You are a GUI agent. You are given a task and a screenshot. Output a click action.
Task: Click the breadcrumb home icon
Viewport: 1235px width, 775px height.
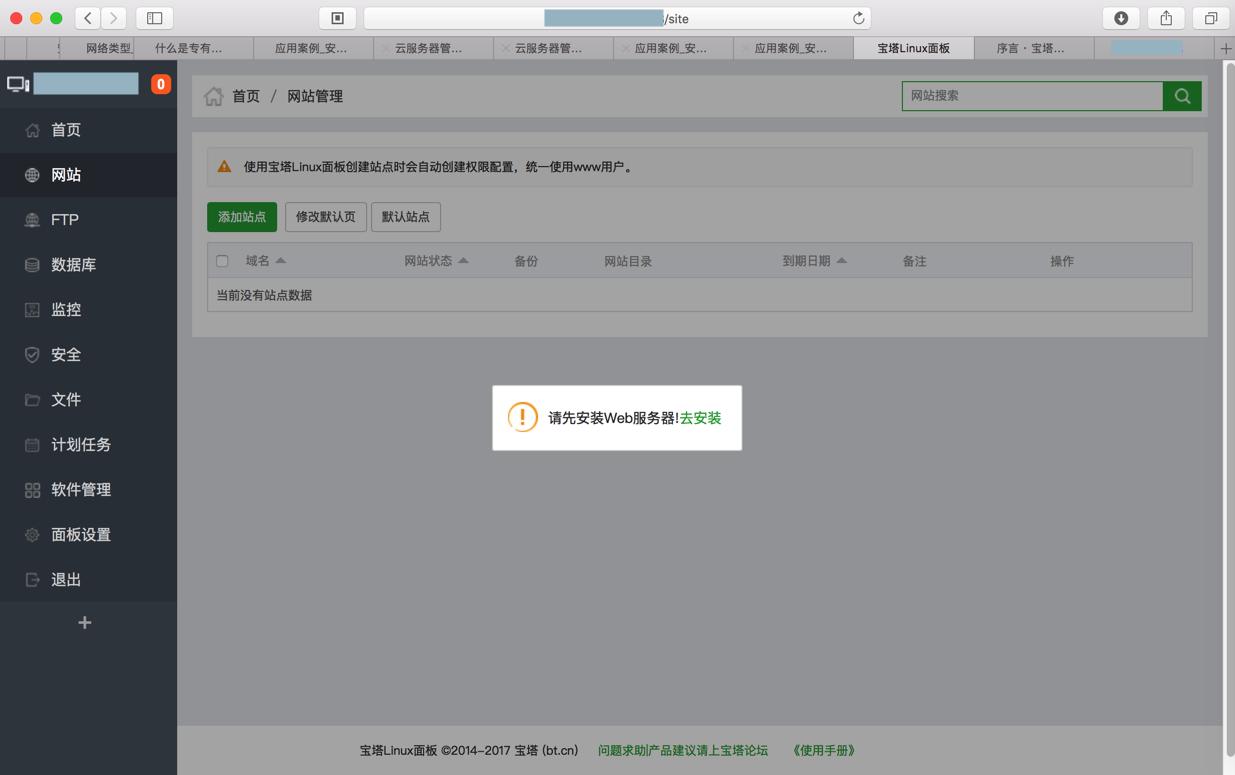pos(213,96)
